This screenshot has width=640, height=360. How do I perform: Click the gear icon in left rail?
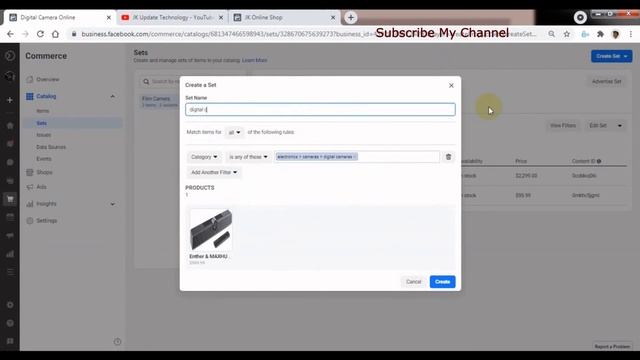point(10,305)
